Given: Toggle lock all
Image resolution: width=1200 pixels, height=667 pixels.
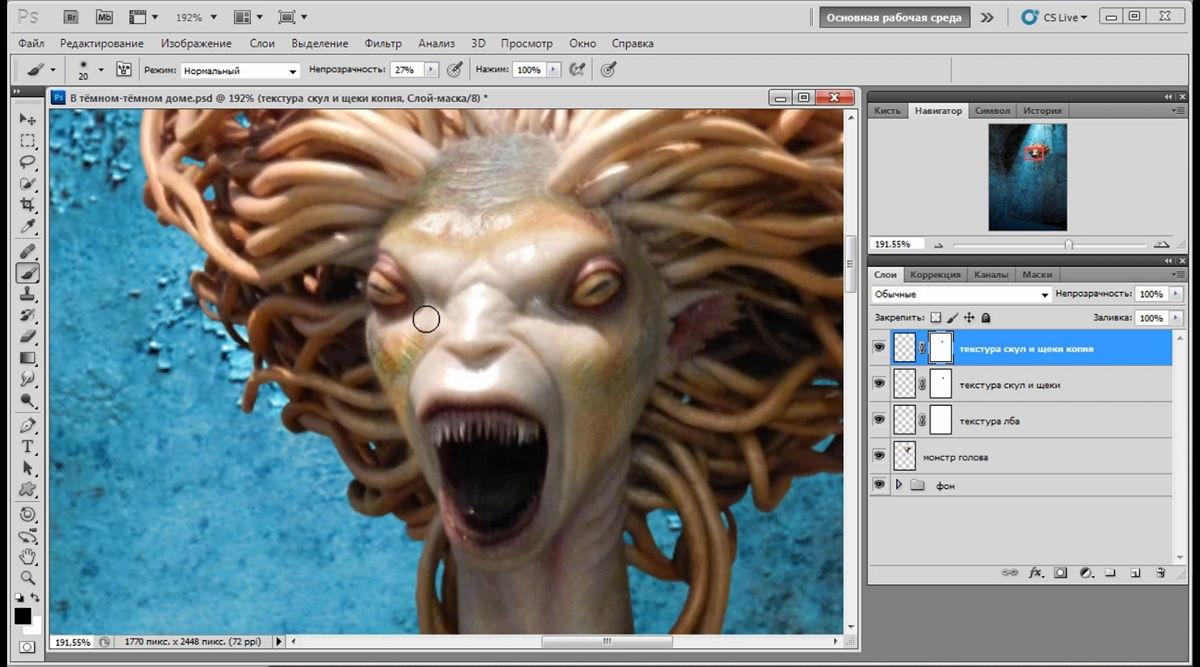Looking at the screenshot, I should 986,317.
